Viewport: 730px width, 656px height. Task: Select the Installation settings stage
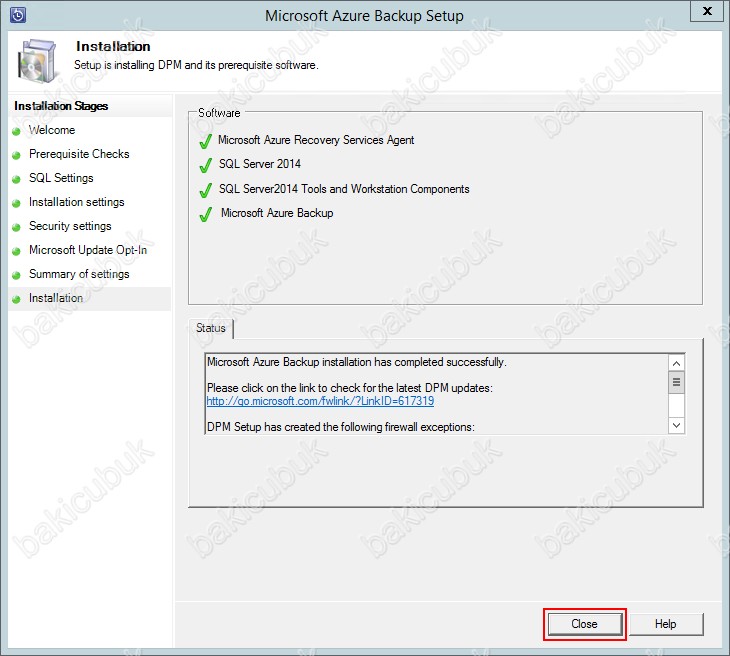[76, 202]
